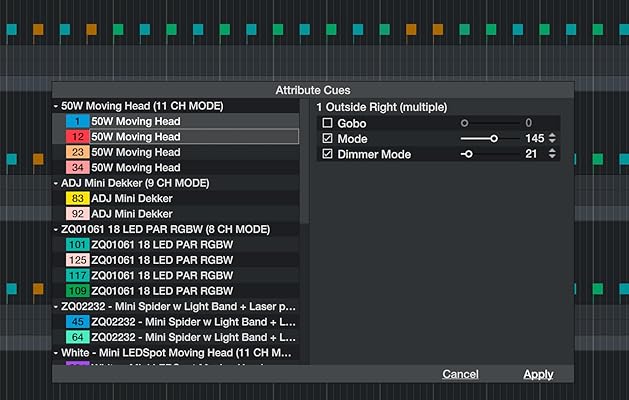Click the pink 92 ADJ Mini Dekker chip
The image size is (629, 400).
click(77, 213)
